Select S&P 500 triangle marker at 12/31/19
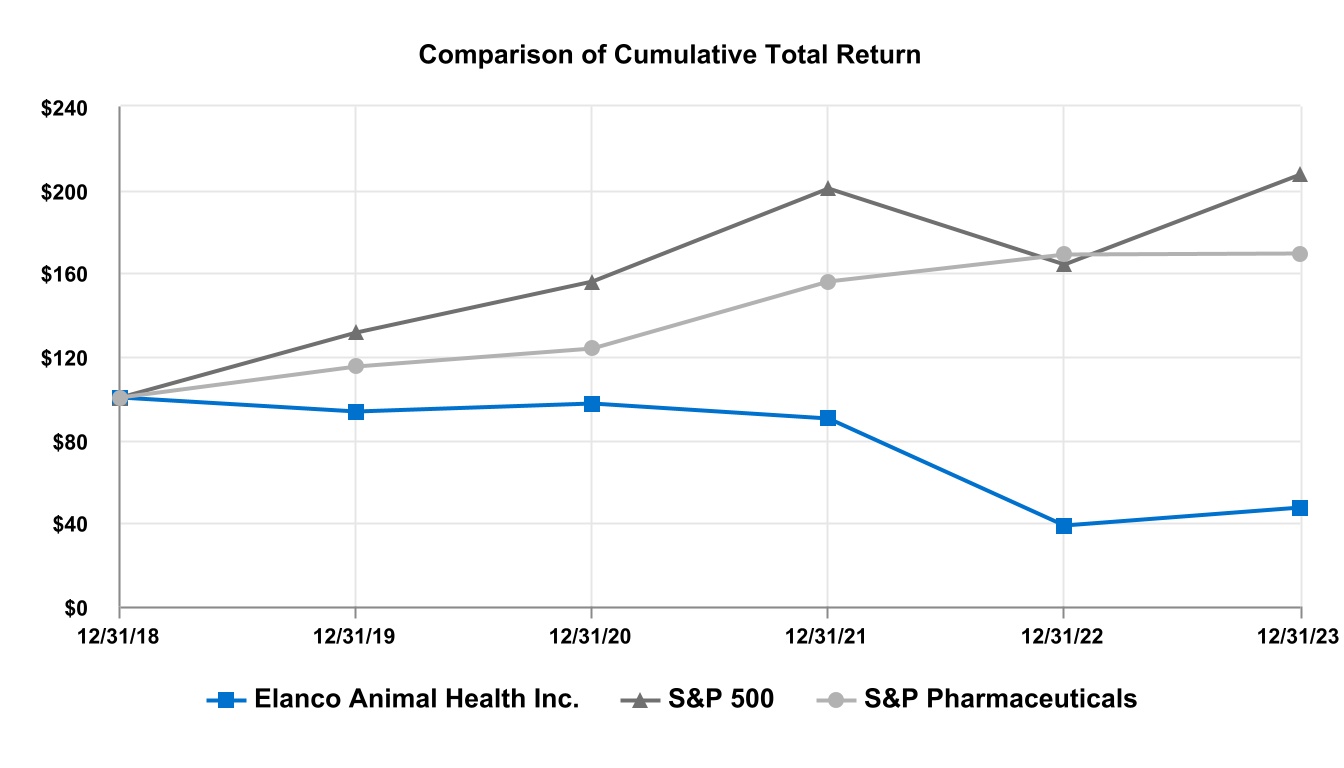The width and height of the screenshot is (1344, 768). tap(356, 332)
